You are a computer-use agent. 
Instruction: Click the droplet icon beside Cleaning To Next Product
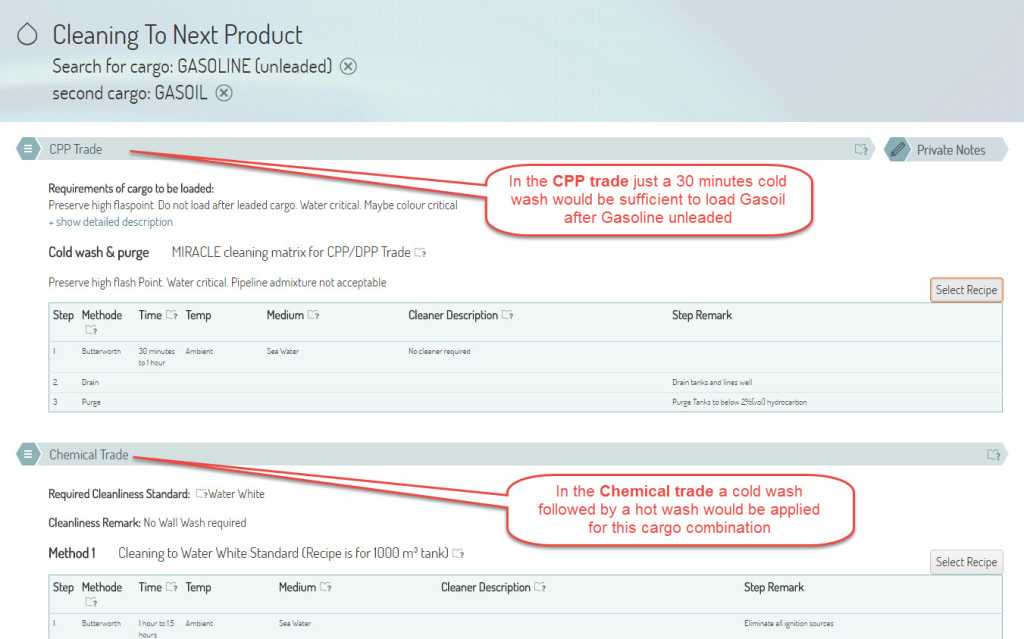click(x=27, y=34)
